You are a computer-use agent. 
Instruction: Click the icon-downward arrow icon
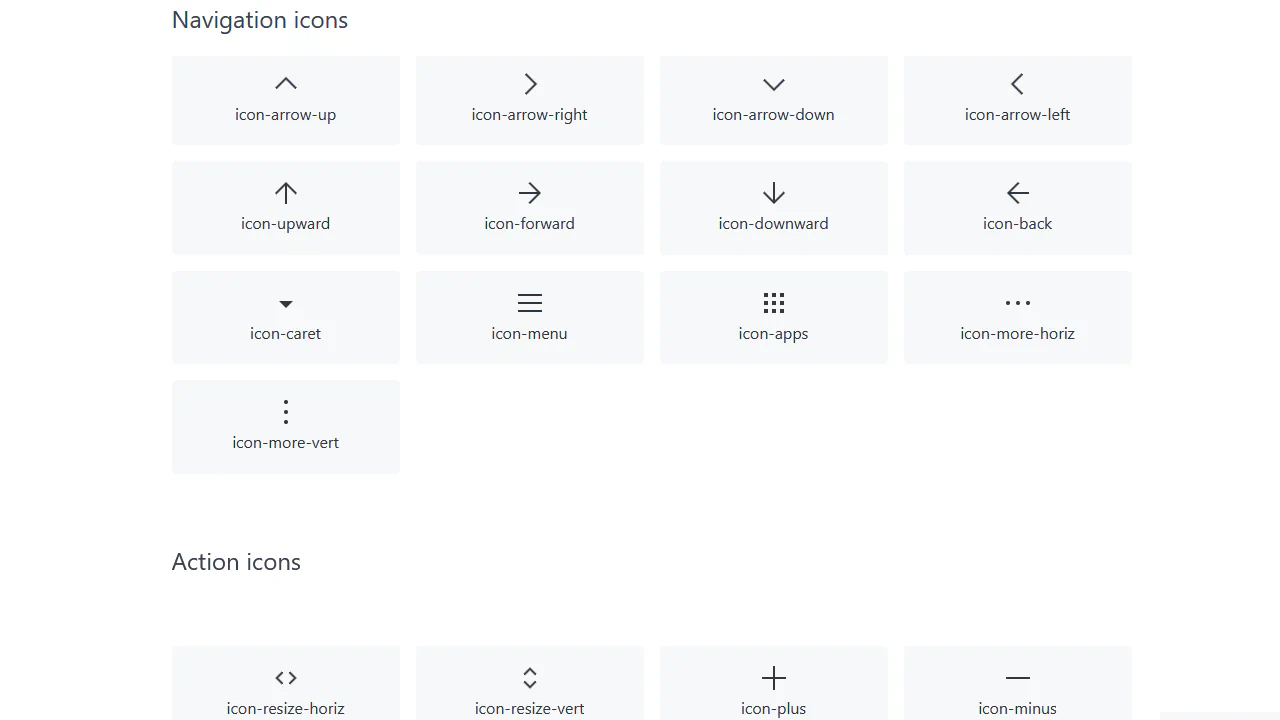point(774,193)
